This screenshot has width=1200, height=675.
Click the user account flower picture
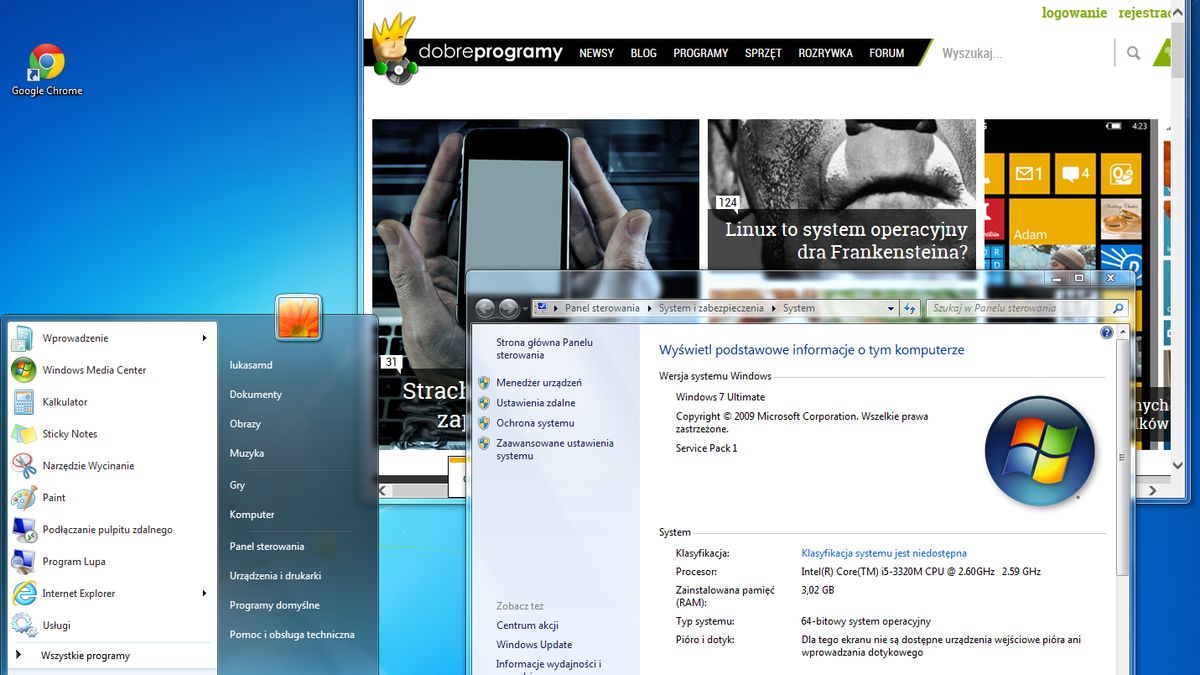coord(299,318)
